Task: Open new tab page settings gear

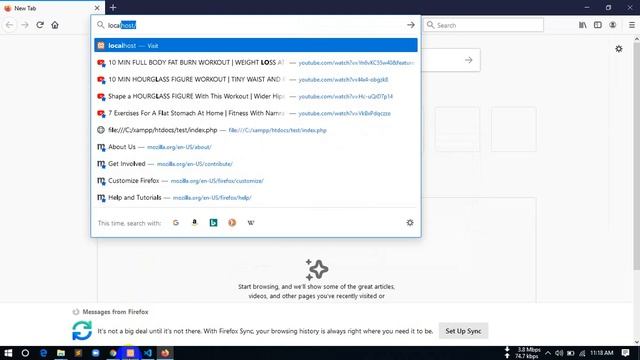Action: tap(619, 49)
